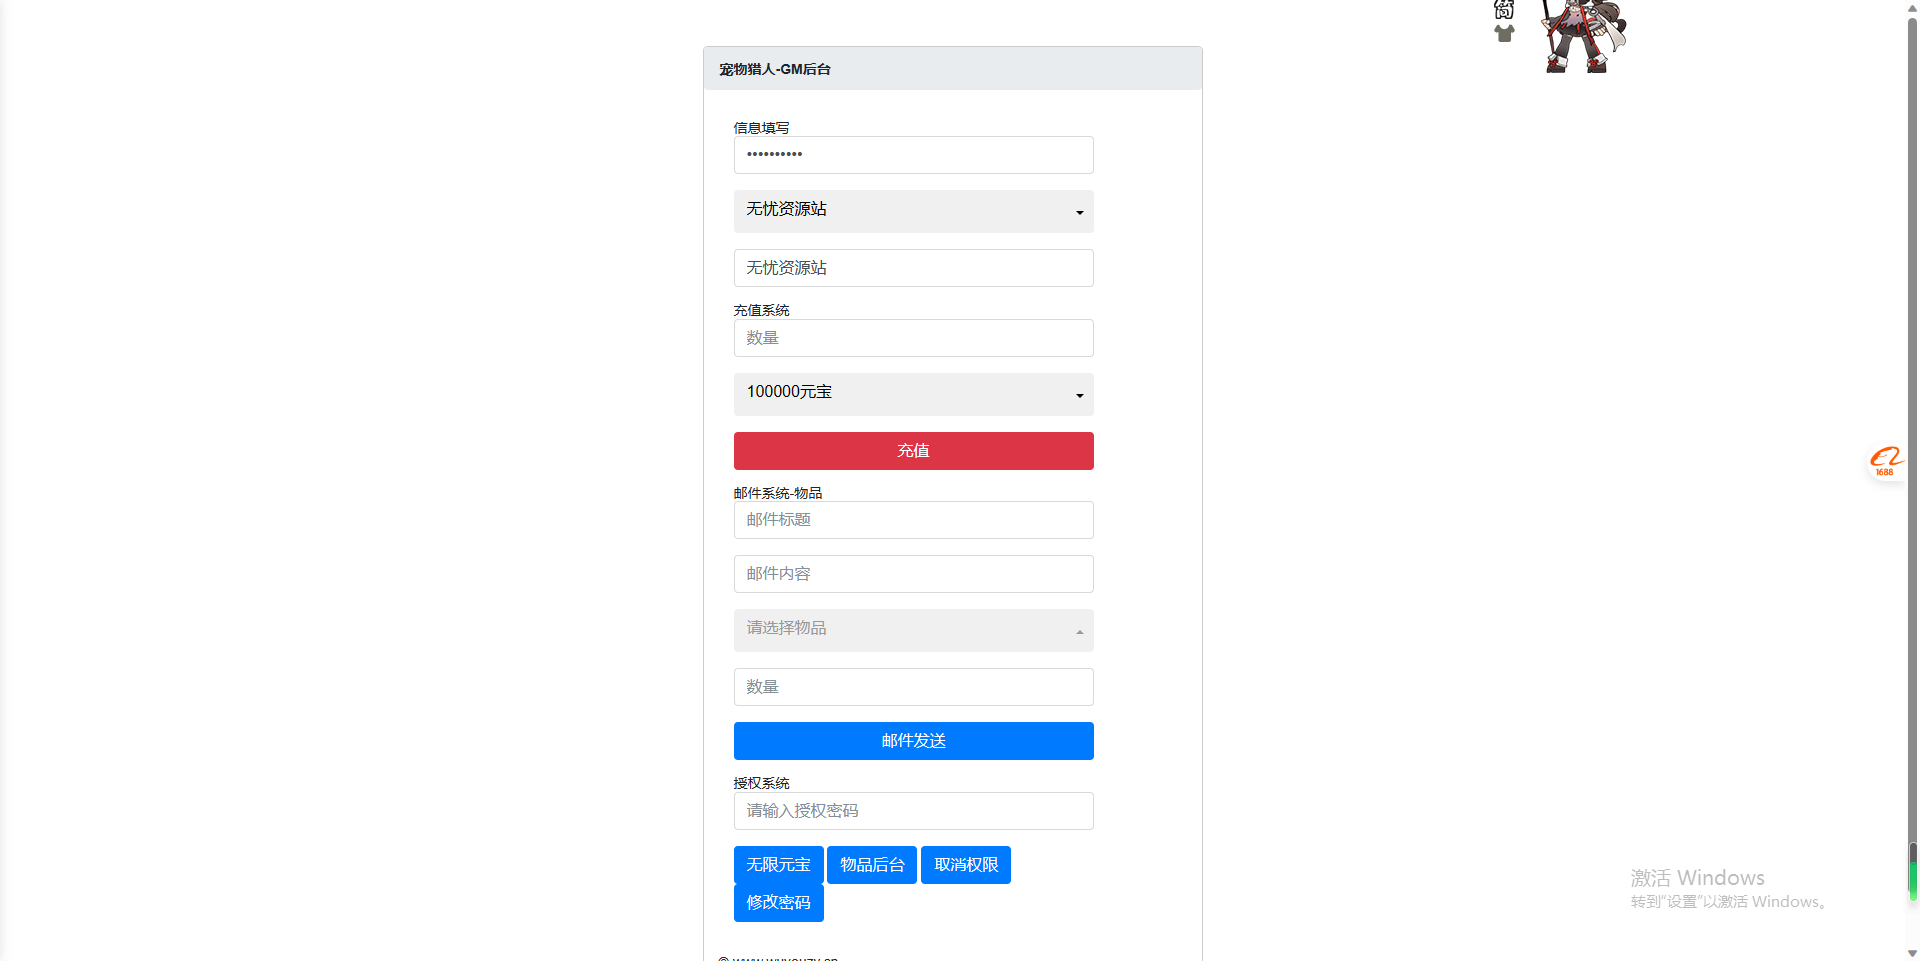
Task: Click the t-shirt costume change icon
Action: [x=1504, y=33]
